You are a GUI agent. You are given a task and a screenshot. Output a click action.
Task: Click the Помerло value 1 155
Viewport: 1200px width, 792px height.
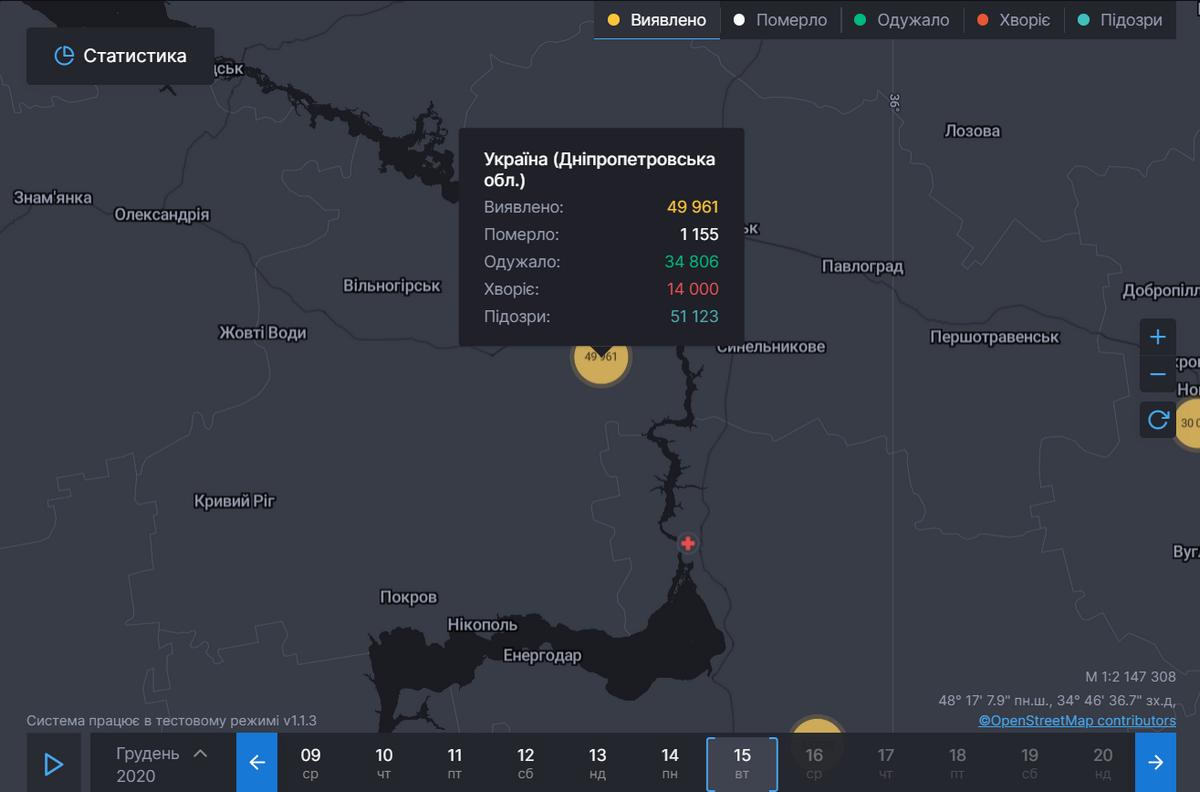click(699, 234)
